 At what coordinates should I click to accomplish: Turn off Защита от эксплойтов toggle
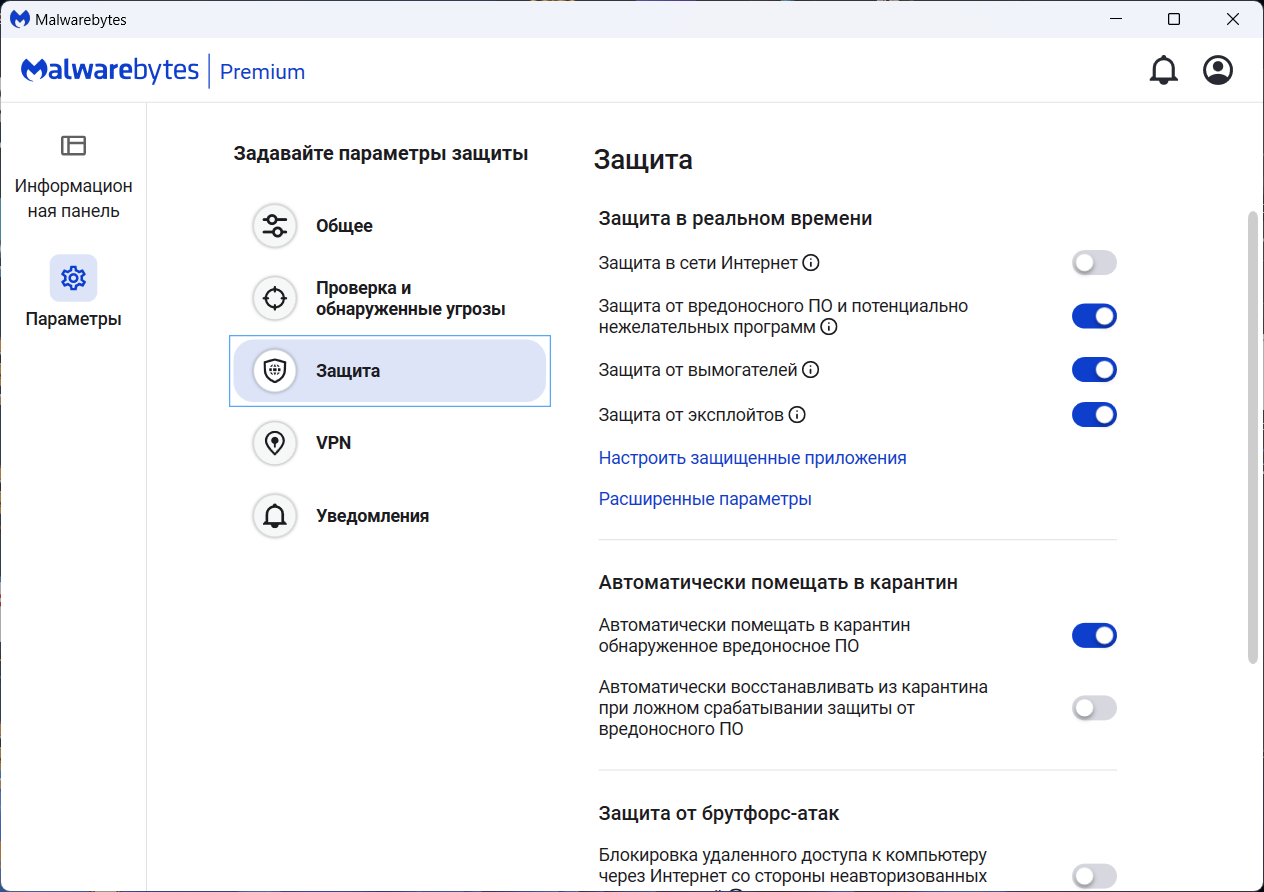click(x=1094, y=414)
